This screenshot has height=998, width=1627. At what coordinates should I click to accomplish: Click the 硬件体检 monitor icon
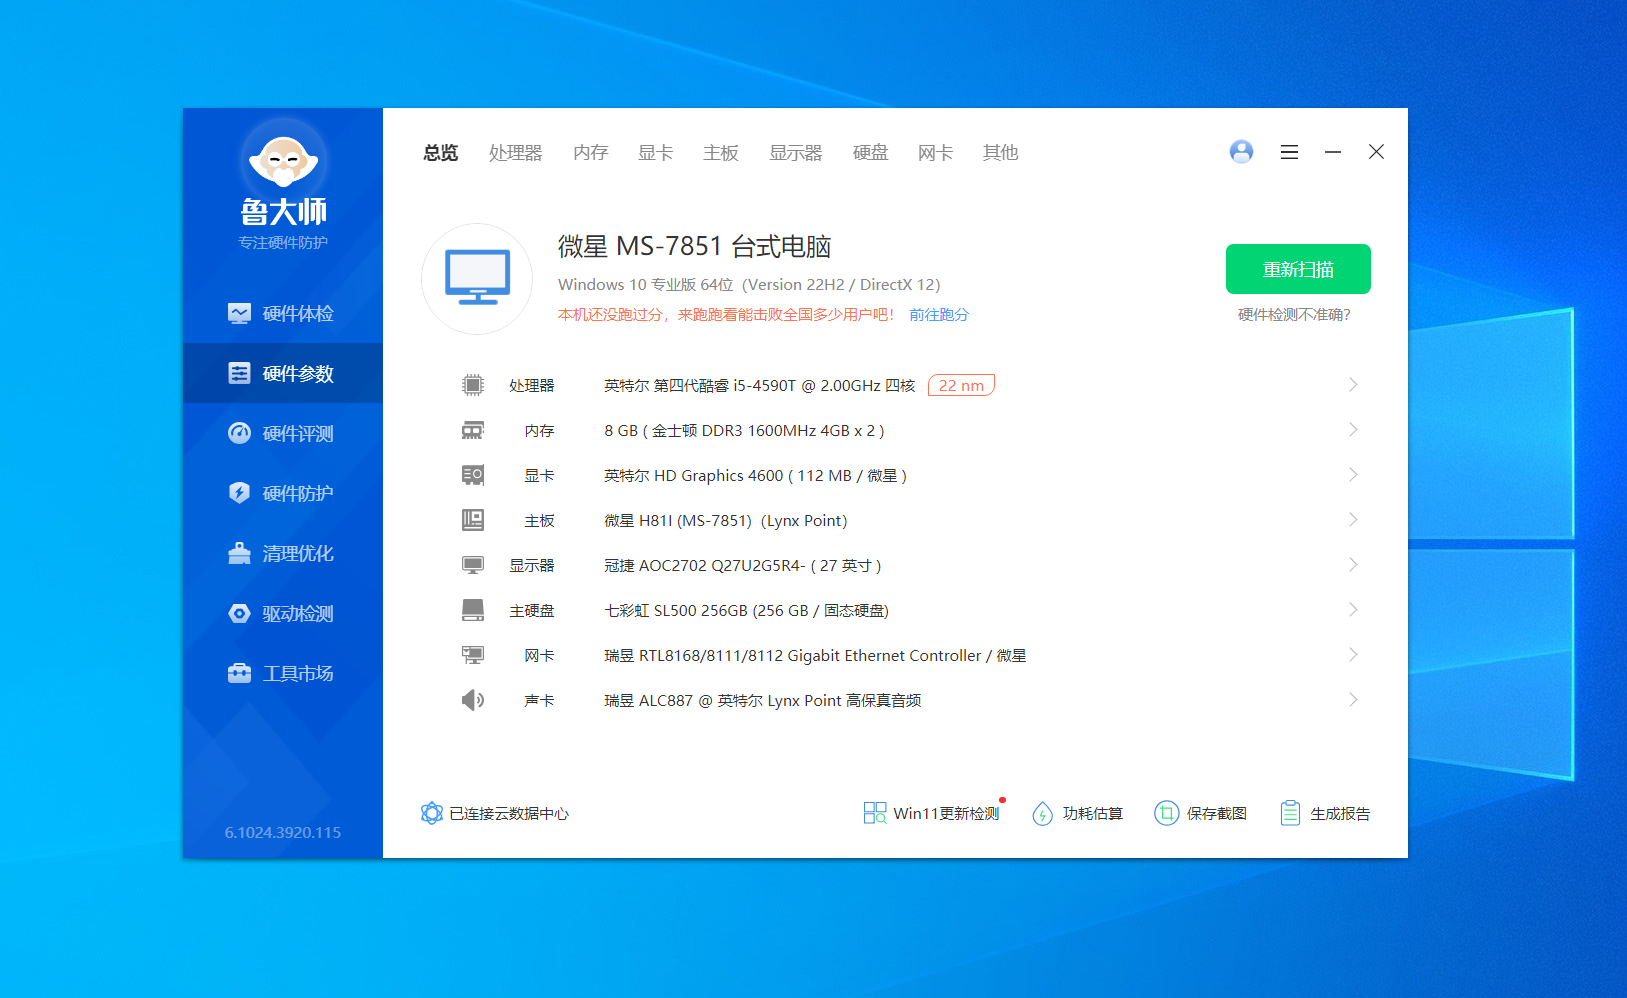coord(239,313)
